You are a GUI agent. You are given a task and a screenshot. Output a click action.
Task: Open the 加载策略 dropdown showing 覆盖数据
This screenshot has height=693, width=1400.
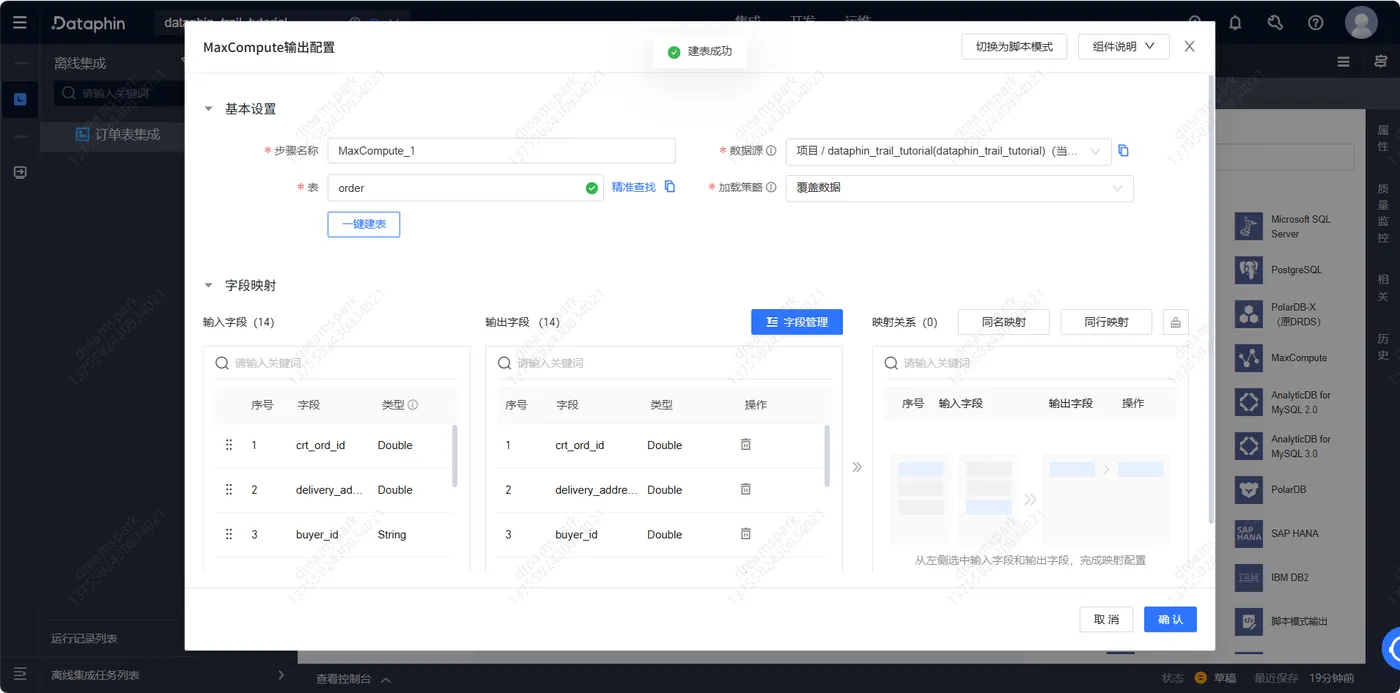[x=960, y=188]
